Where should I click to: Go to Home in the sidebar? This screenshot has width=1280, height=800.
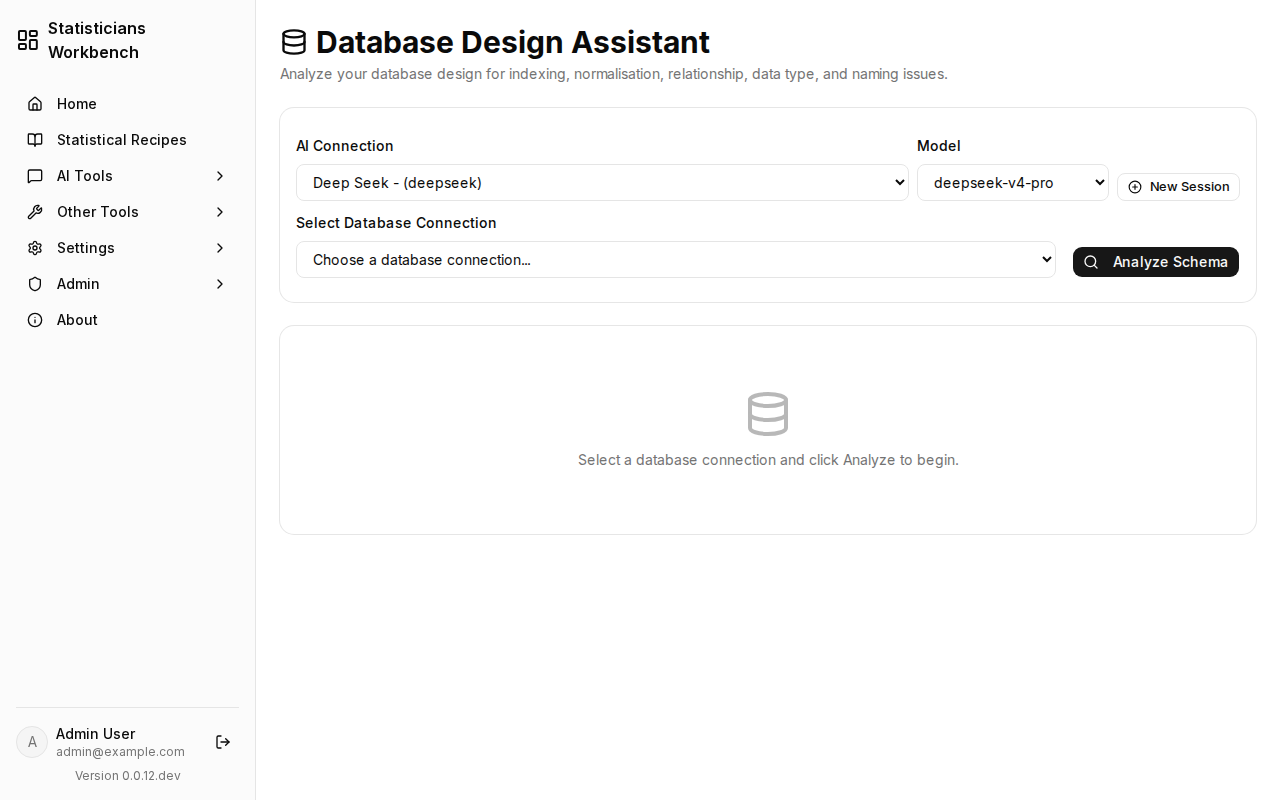coord(128,104)
